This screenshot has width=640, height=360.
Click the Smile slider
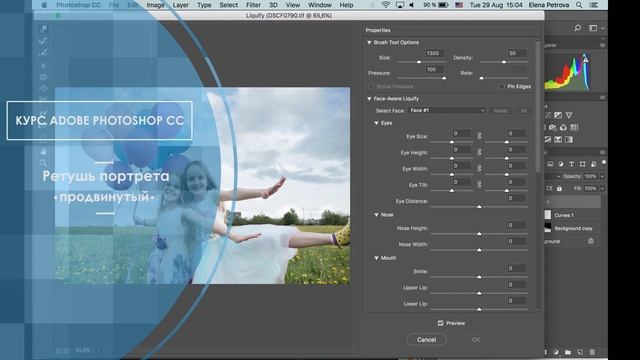pyautogui.click(x=479, y=277)
